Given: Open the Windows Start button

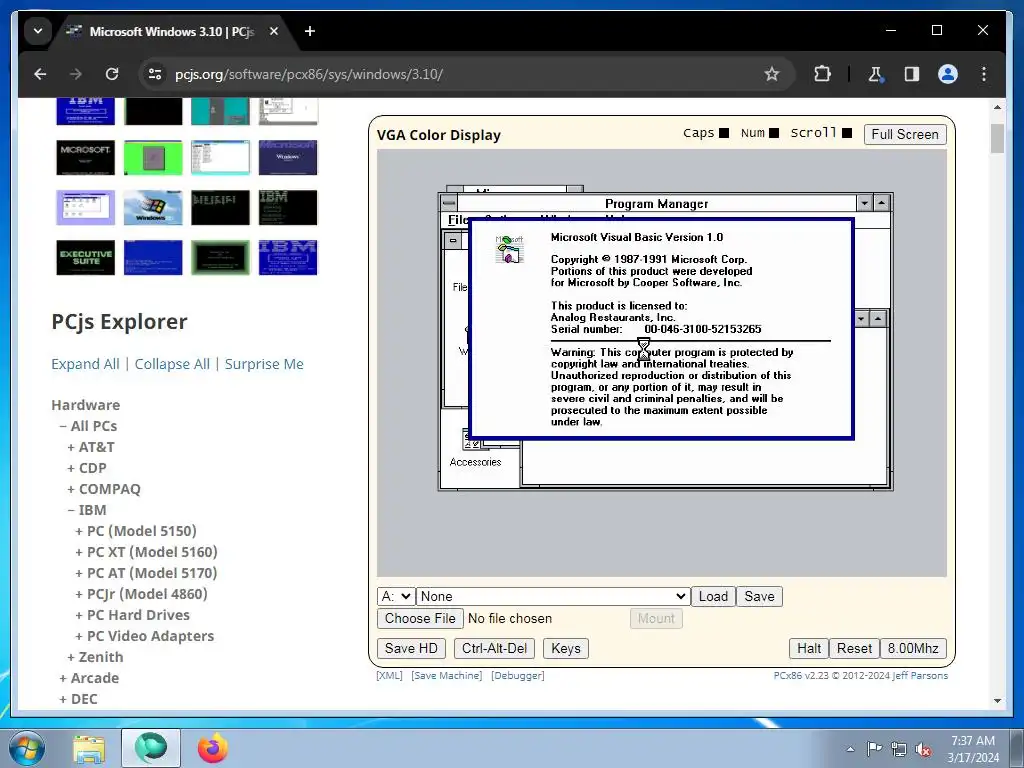Looking at the screenshot, I should 26,748.
